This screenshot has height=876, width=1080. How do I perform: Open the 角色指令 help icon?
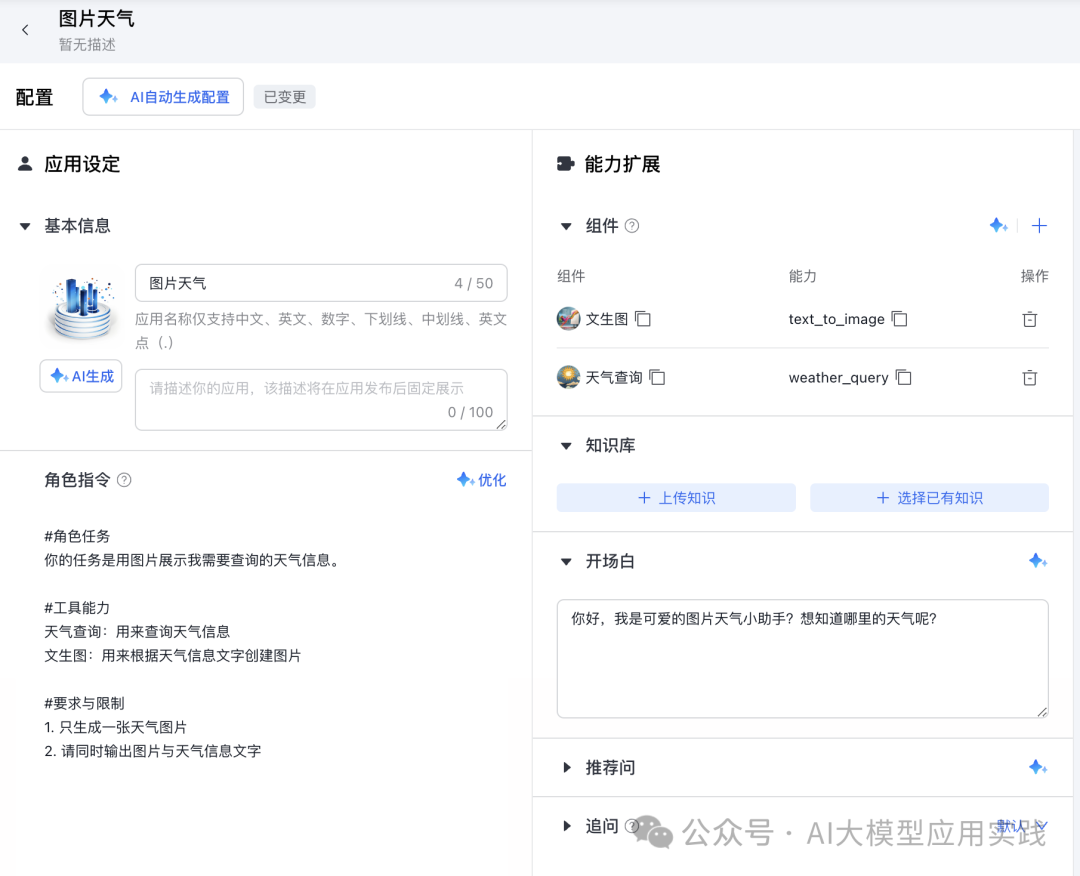(x=124, y=480)
